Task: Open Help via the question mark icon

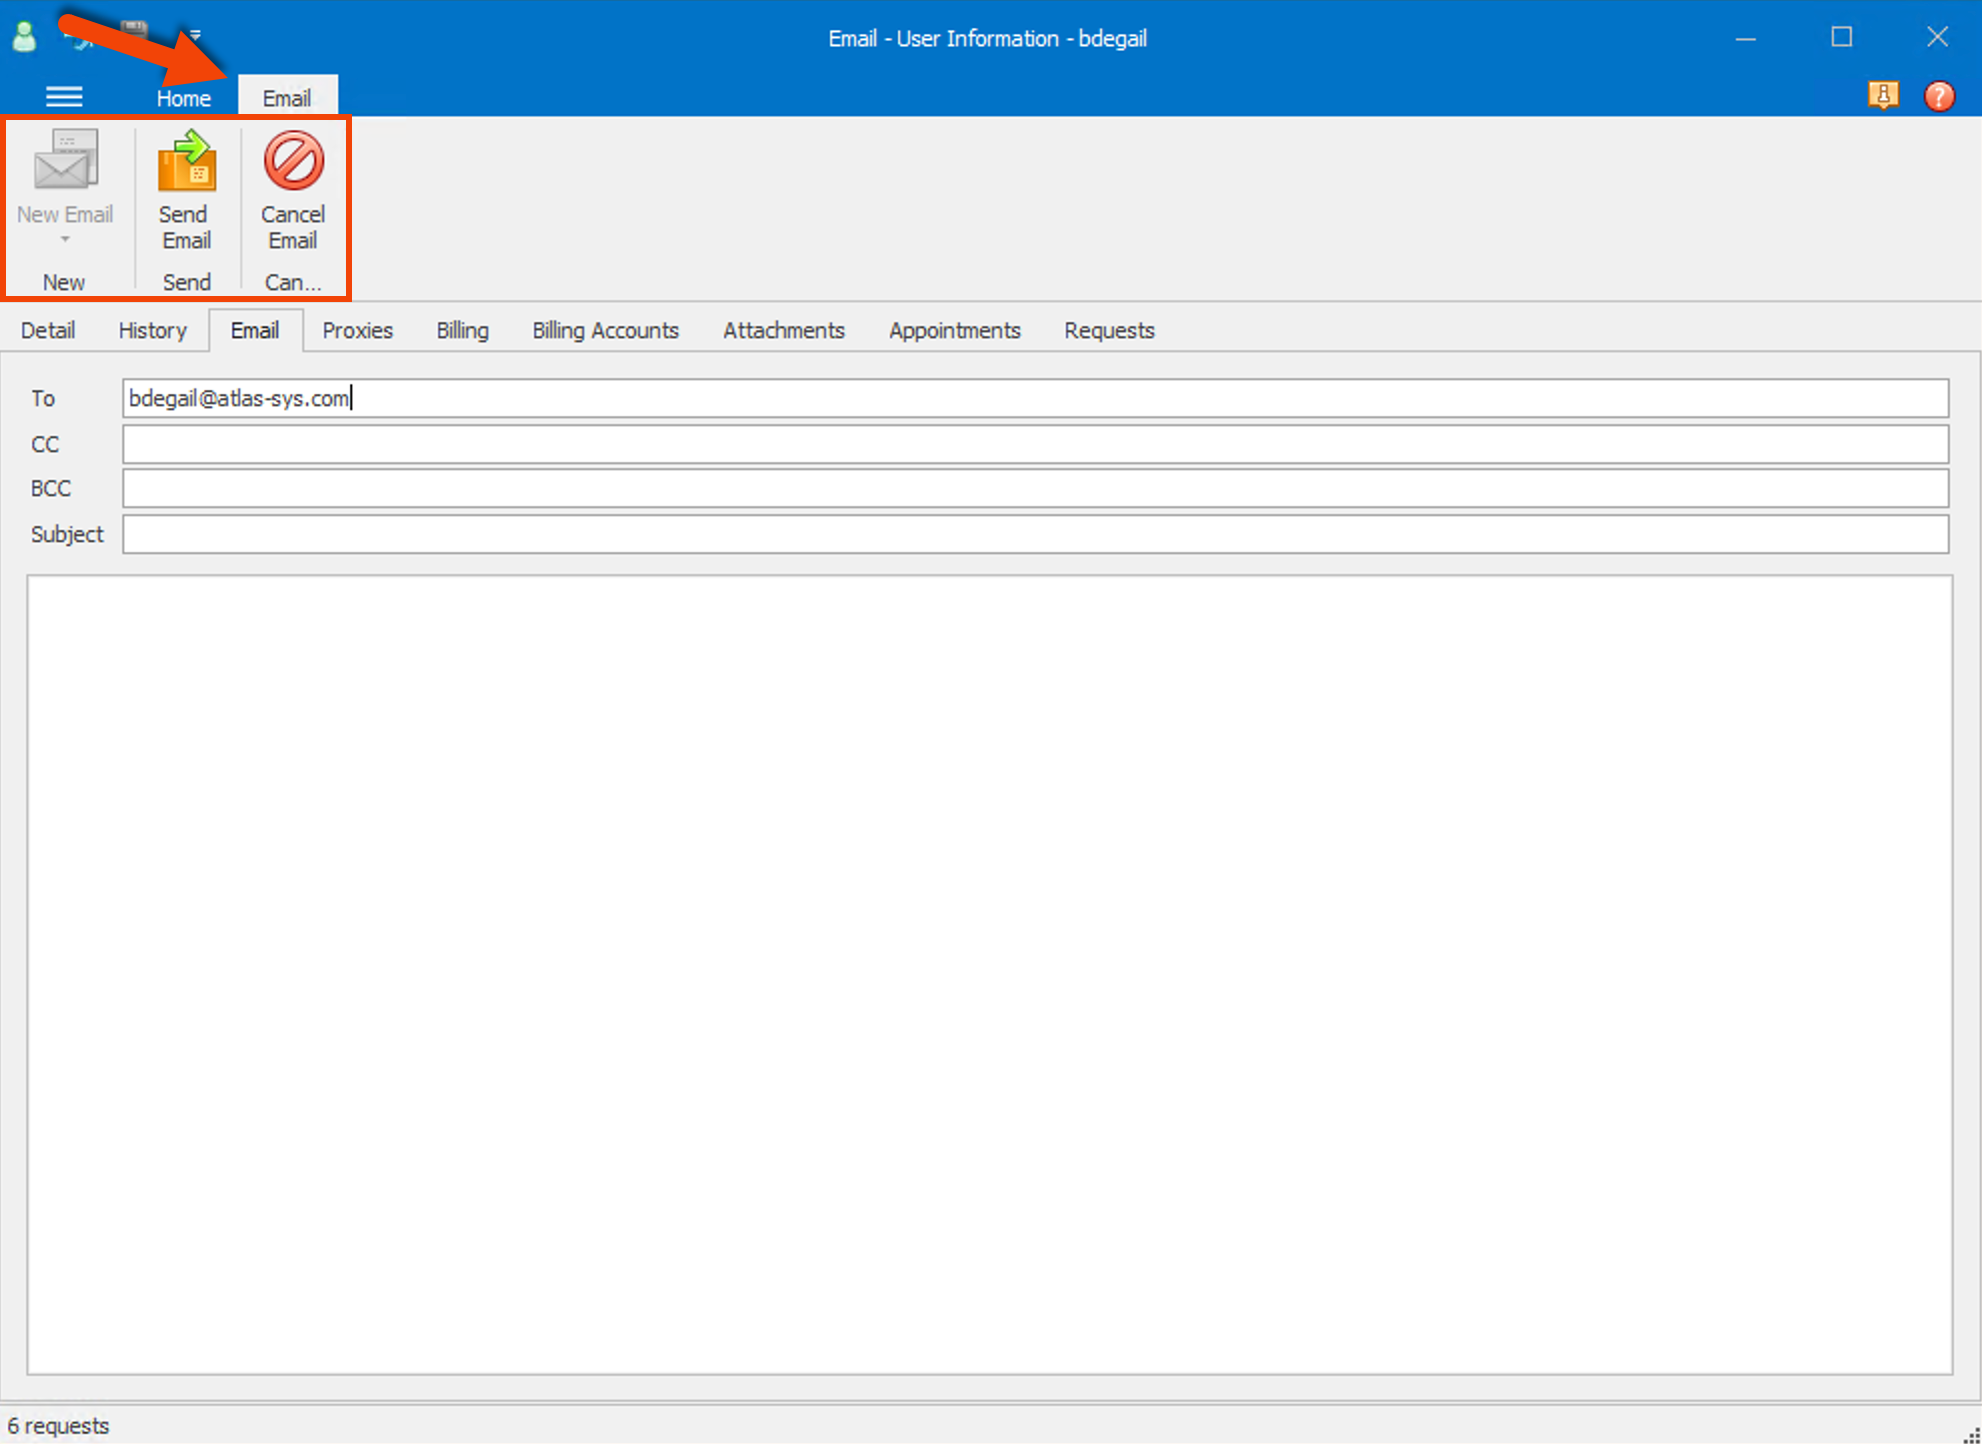Action: [x=1939, y=96]
